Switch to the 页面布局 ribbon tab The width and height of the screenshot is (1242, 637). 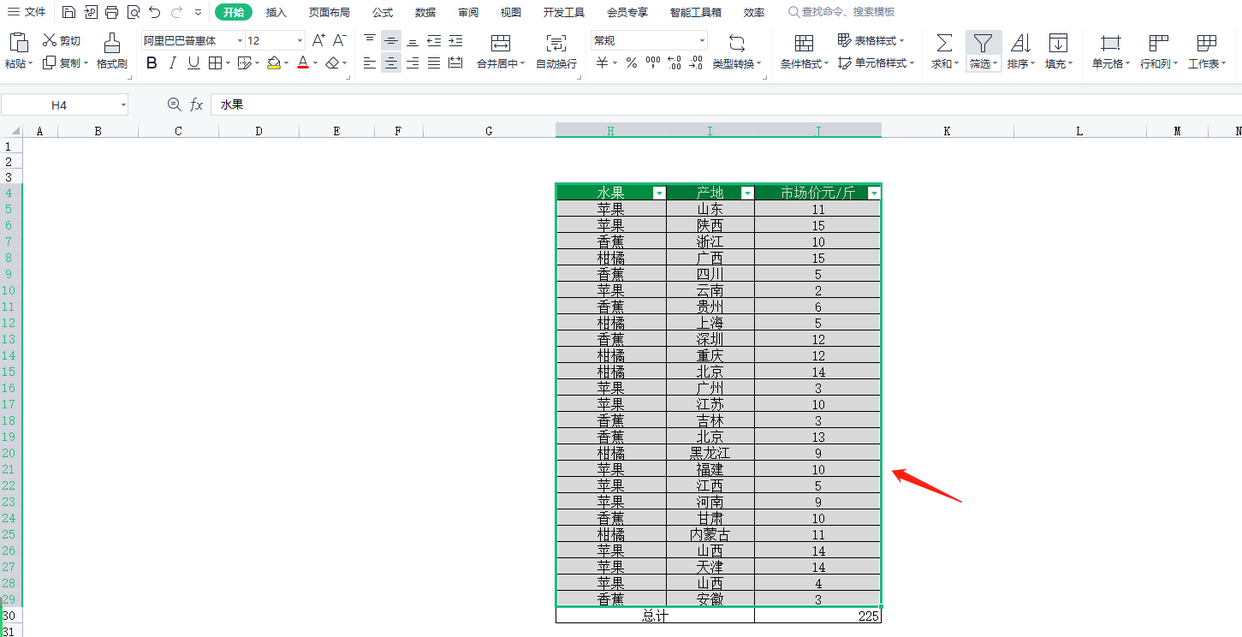coord(329,12)
